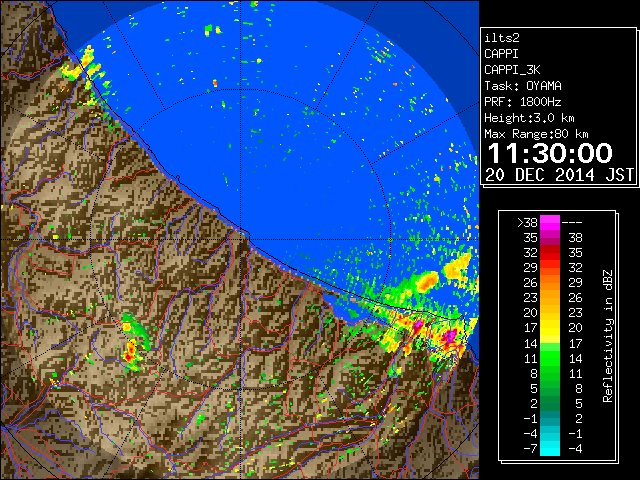Click the '>38' legend label

point(527,222)
